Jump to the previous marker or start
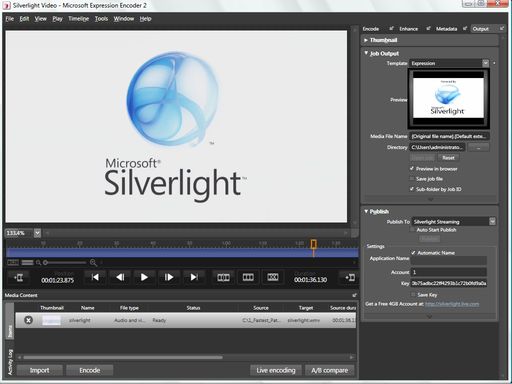 tap(95, 277)
